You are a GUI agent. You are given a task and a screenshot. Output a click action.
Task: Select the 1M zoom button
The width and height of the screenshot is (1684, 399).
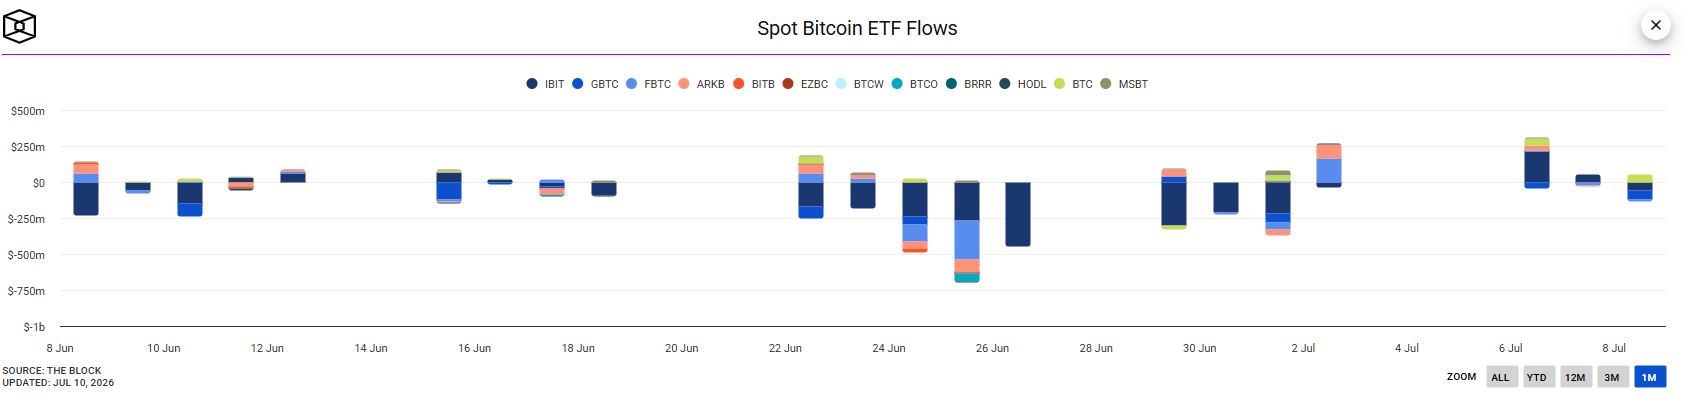click(1649, 377)
